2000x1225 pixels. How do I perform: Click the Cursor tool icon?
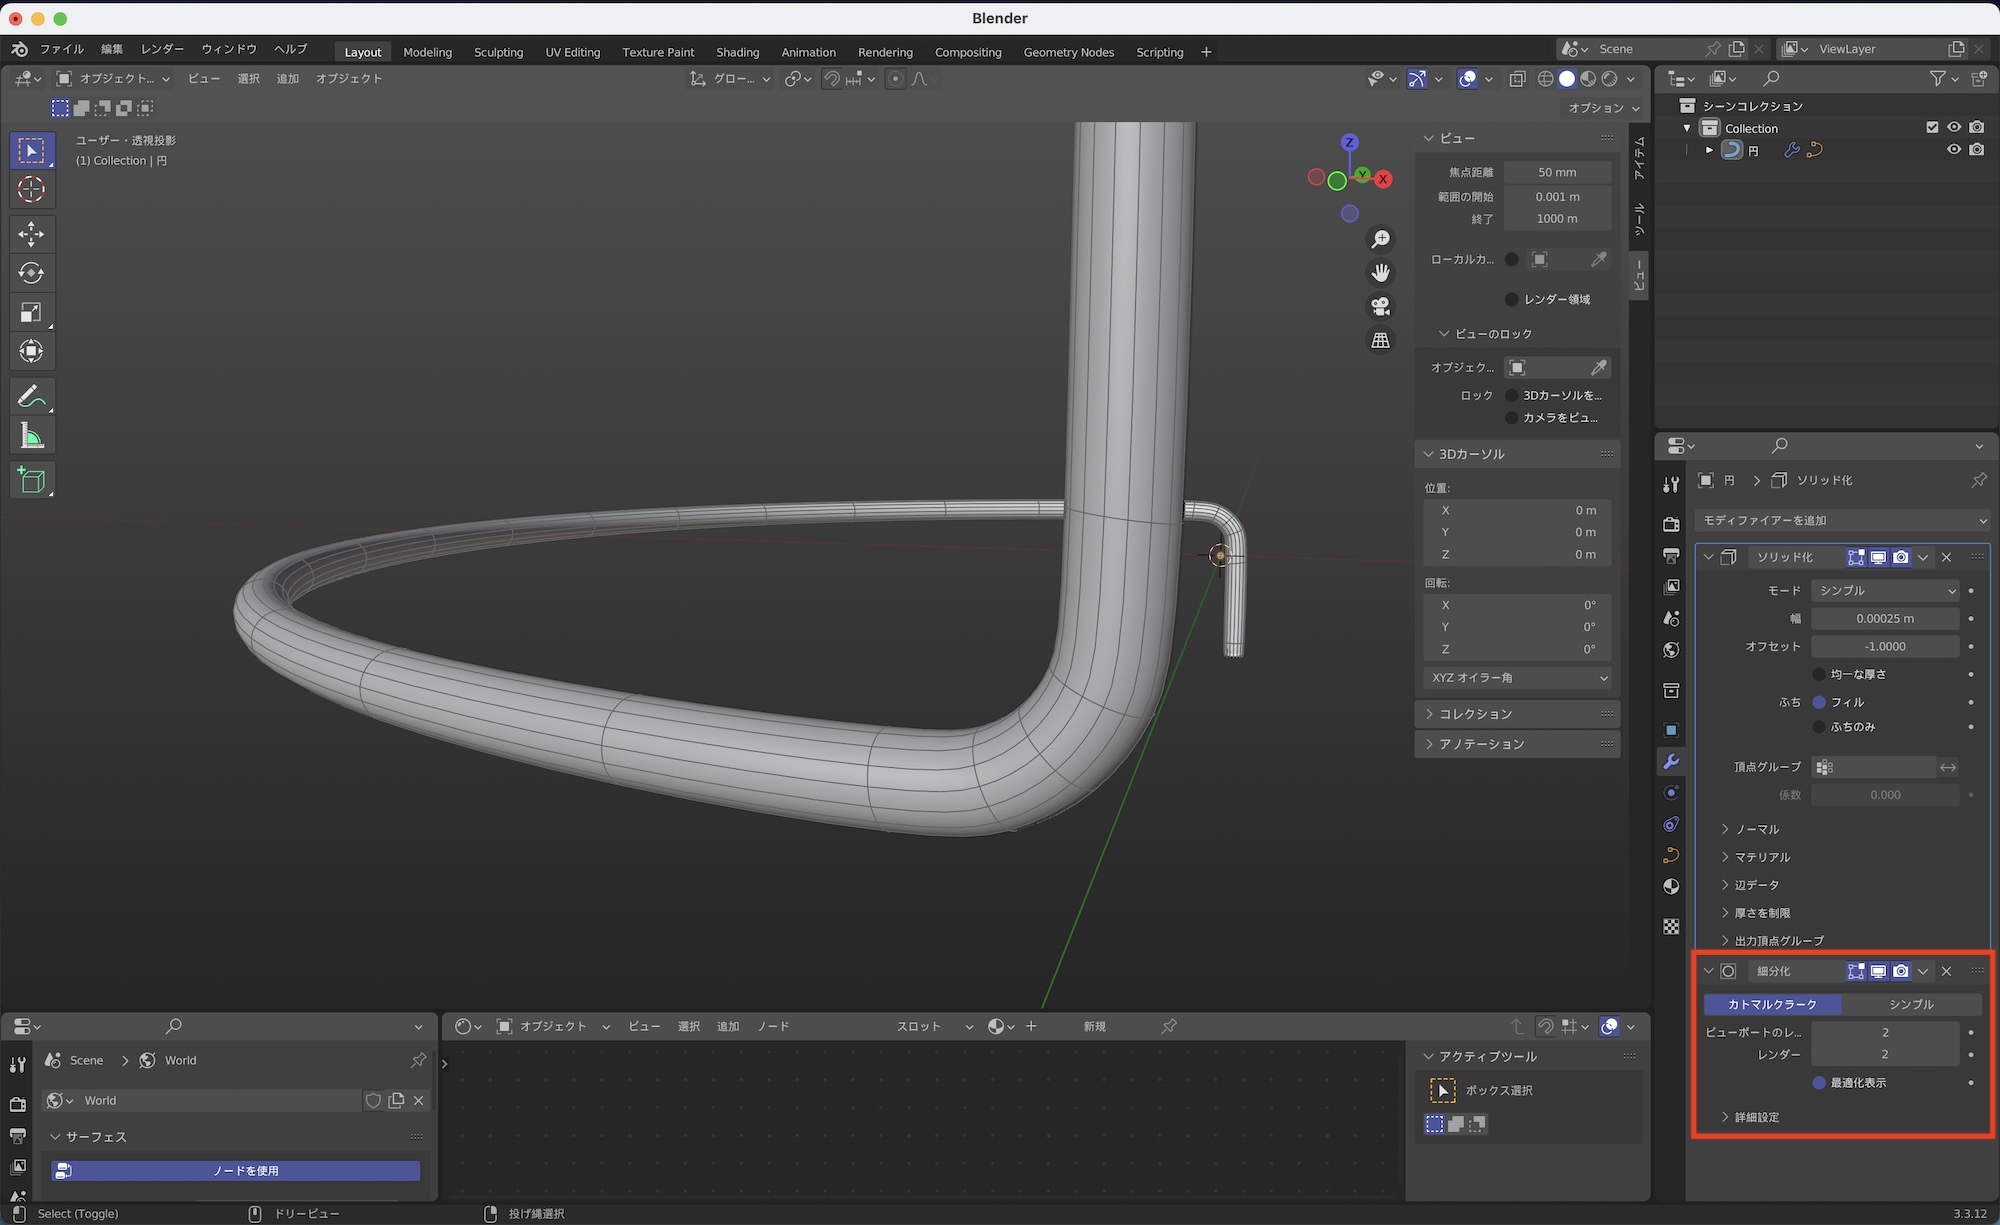[x=31, y=190]
